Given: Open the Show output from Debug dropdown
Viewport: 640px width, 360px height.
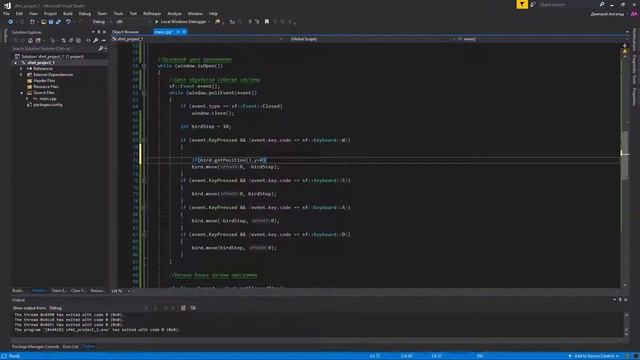Looking at the screenshot, I should (98, 308).
